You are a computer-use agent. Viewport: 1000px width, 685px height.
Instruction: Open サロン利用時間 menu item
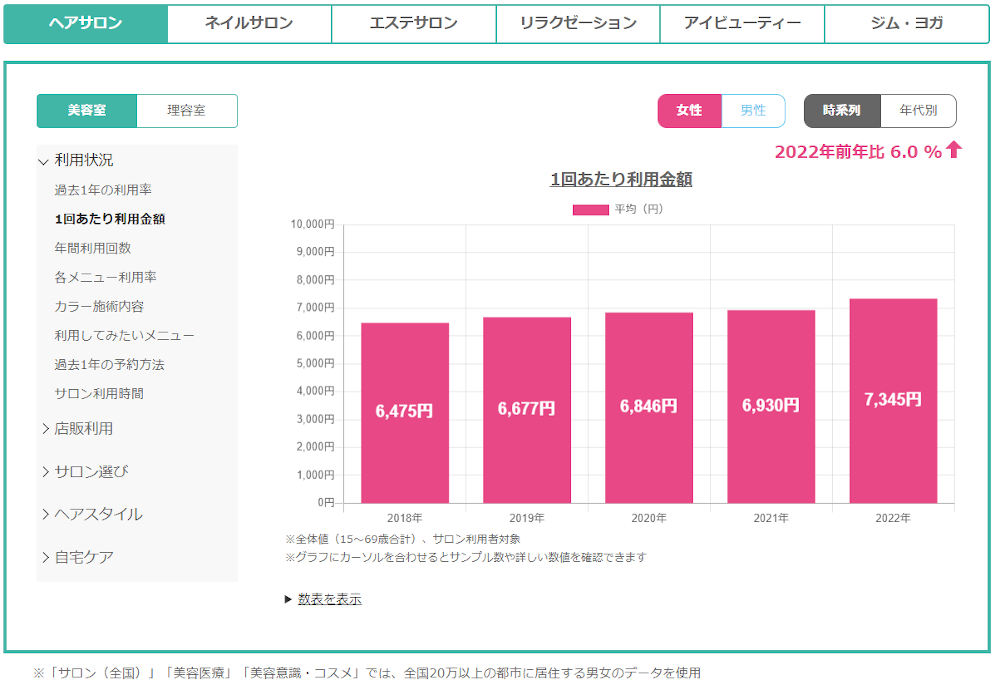coord(99,394)
